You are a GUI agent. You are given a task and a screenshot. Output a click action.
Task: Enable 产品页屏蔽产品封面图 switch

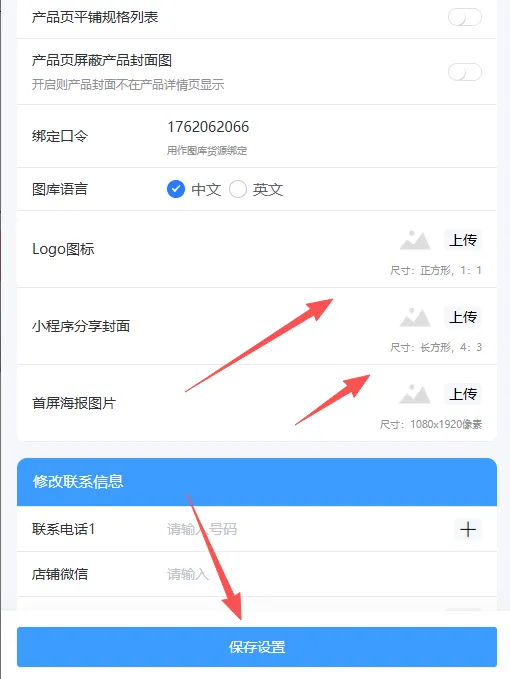pos(465,72)
